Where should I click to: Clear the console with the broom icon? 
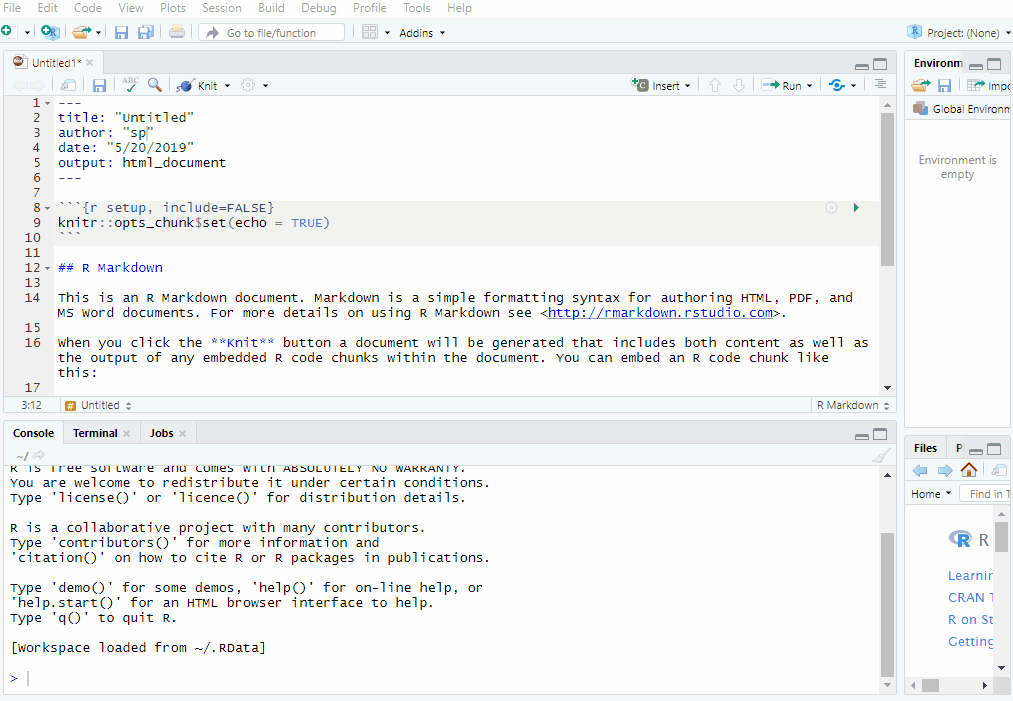coord(881,456)
